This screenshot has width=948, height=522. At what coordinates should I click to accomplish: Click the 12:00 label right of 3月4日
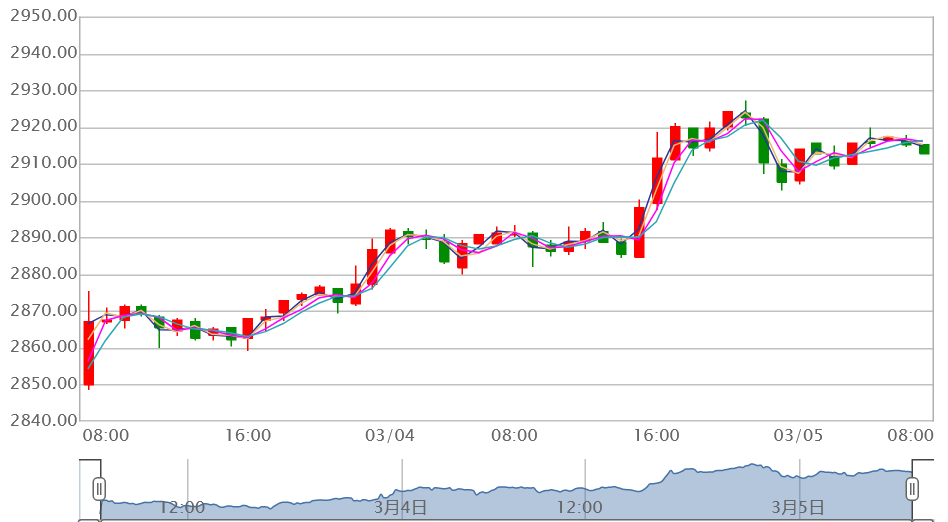click(x=579, y=507)
